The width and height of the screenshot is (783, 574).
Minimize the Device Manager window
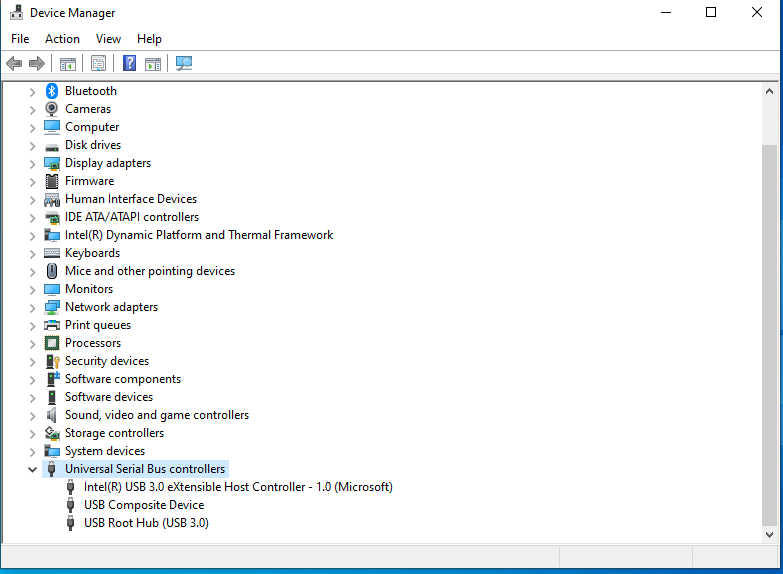tap(666, 12)
